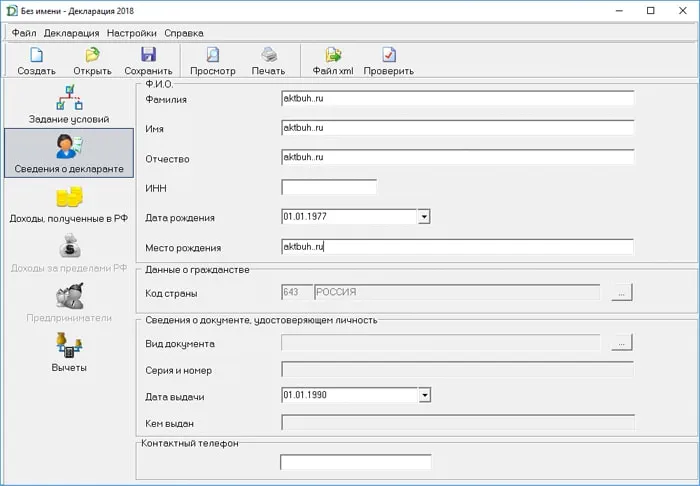Click the browse button next to Вид документа

point(623,343)
